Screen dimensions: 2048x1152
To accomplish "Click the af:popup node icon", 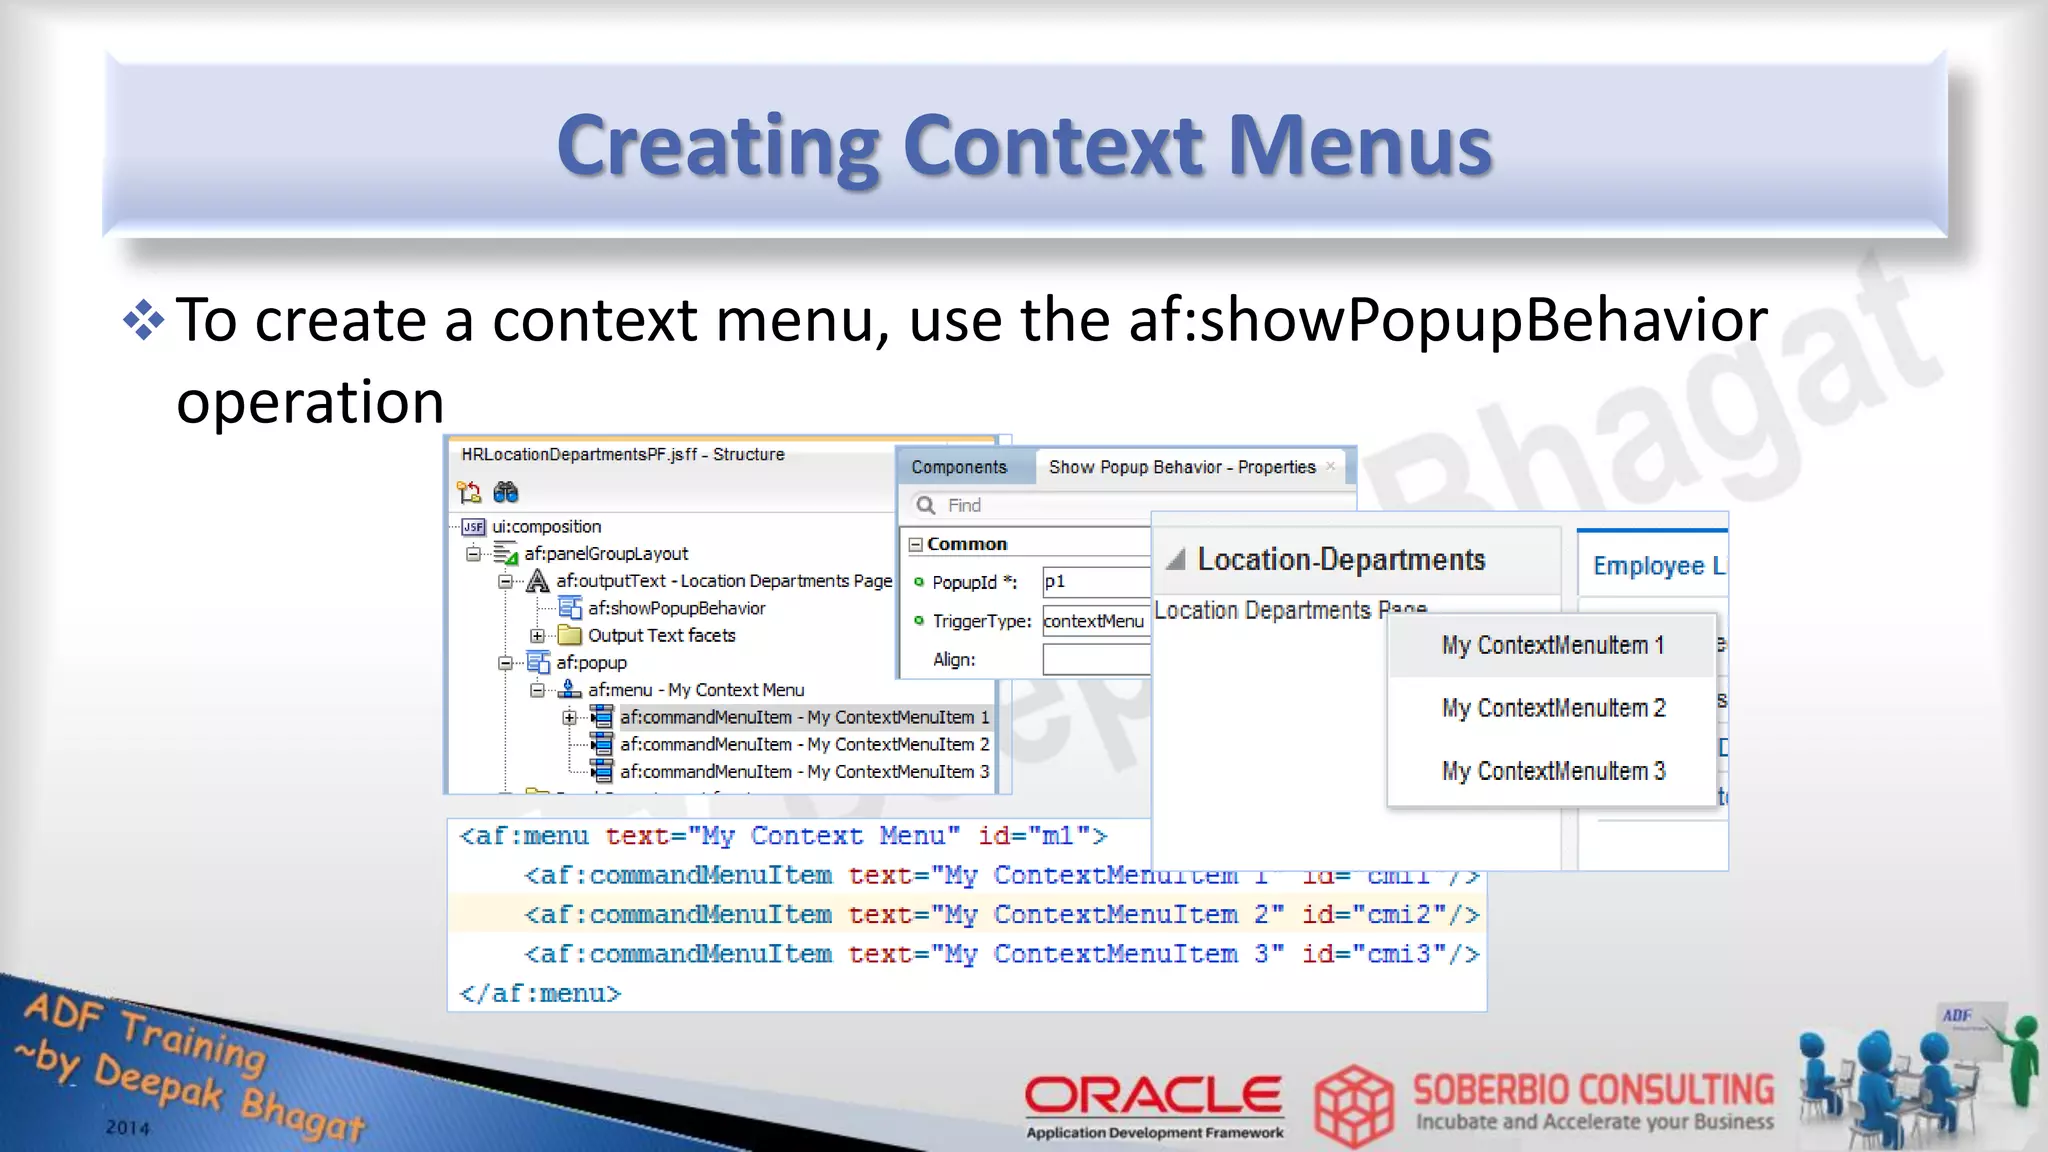I will click(x=538, y=662).
